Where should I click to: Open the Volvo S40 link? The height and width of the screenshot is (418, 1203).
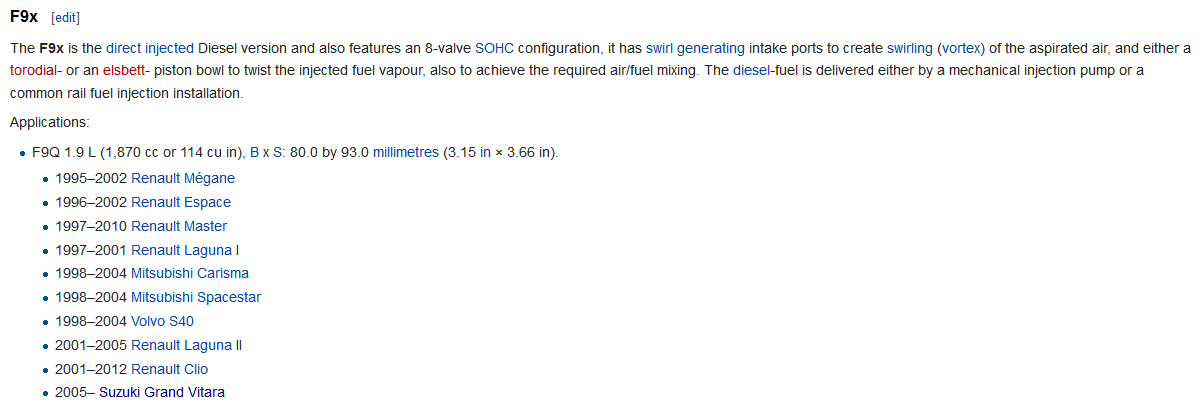pos(162,321)
